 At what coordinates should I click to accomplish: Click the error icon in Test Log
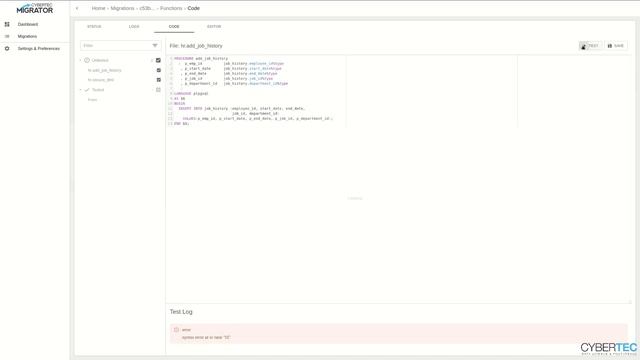(176, 330)
